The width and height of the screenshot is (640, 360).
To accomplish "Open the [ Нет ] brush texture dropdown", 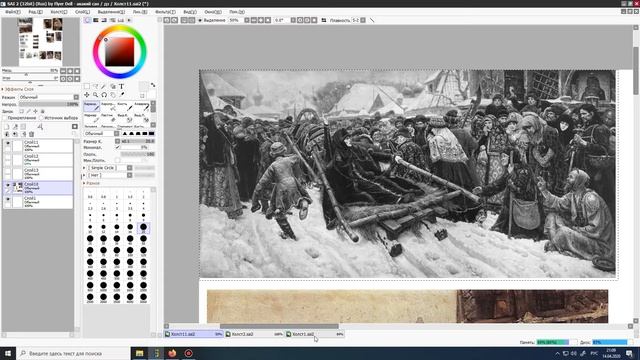I will click(110, 175).
